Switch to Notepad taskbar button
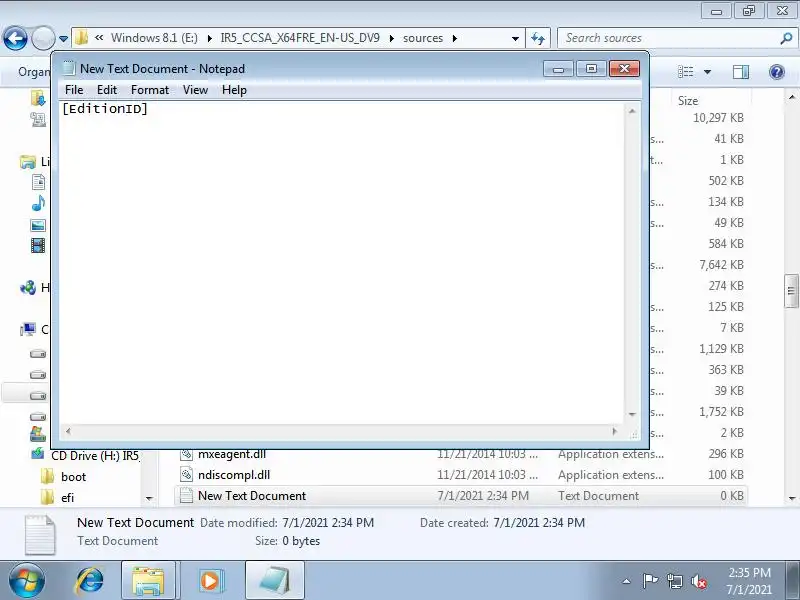This screenshot has height=600, width=800. tap(274, 581)
